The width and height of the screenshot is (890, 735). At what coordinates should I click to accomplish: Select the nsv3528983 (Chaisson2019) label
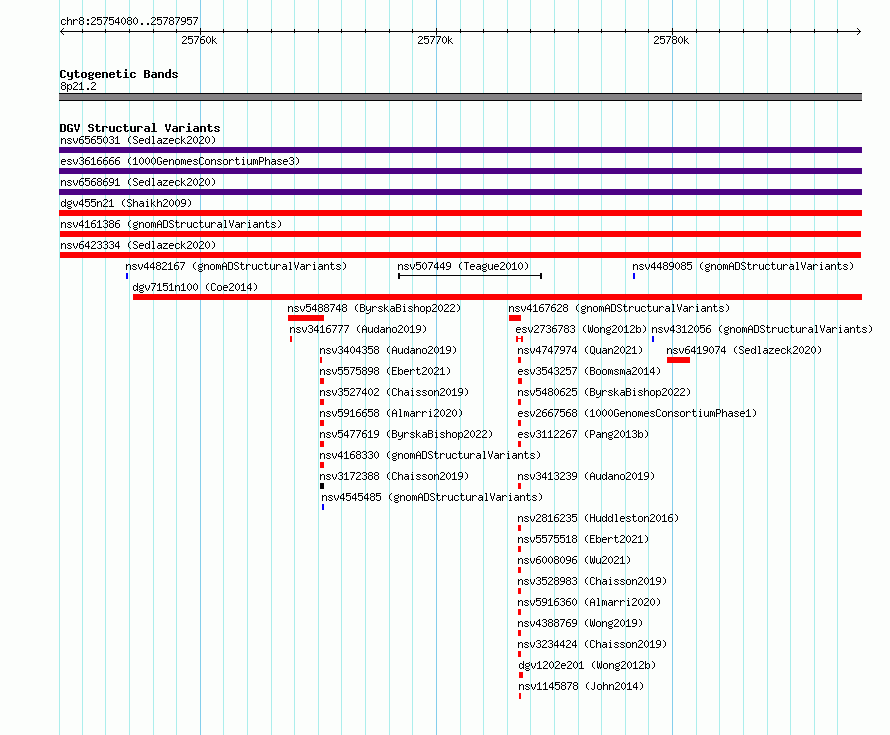click(592, 581)
